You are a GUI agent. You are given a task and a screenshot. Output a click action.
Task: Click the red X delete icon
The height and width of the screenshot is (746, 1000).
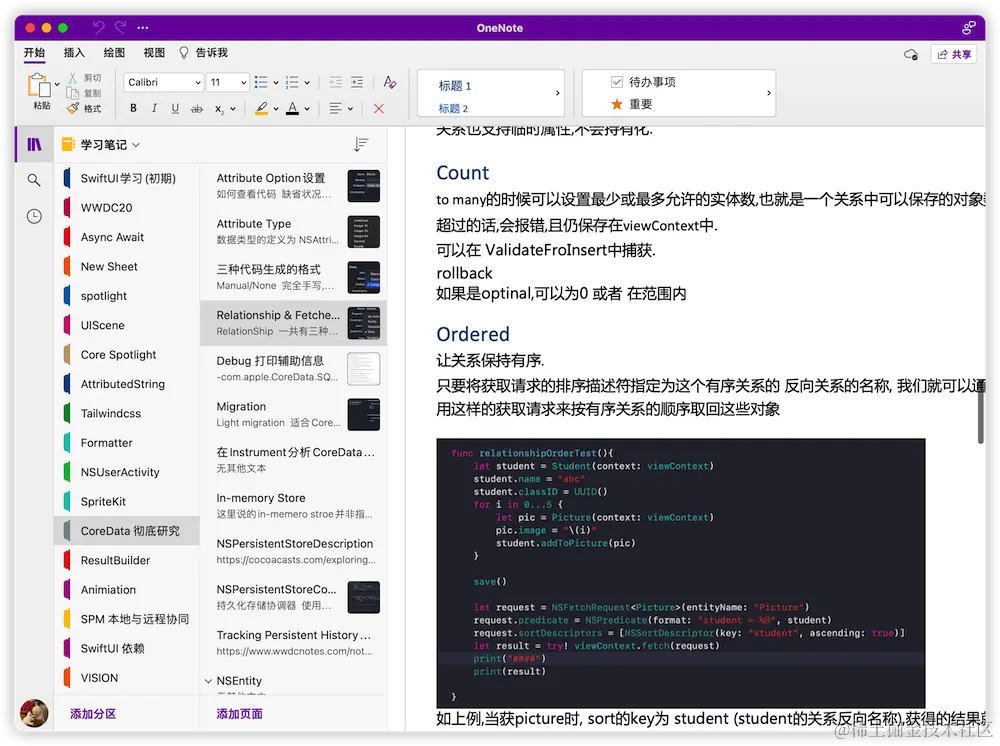[x=379, y=108]
